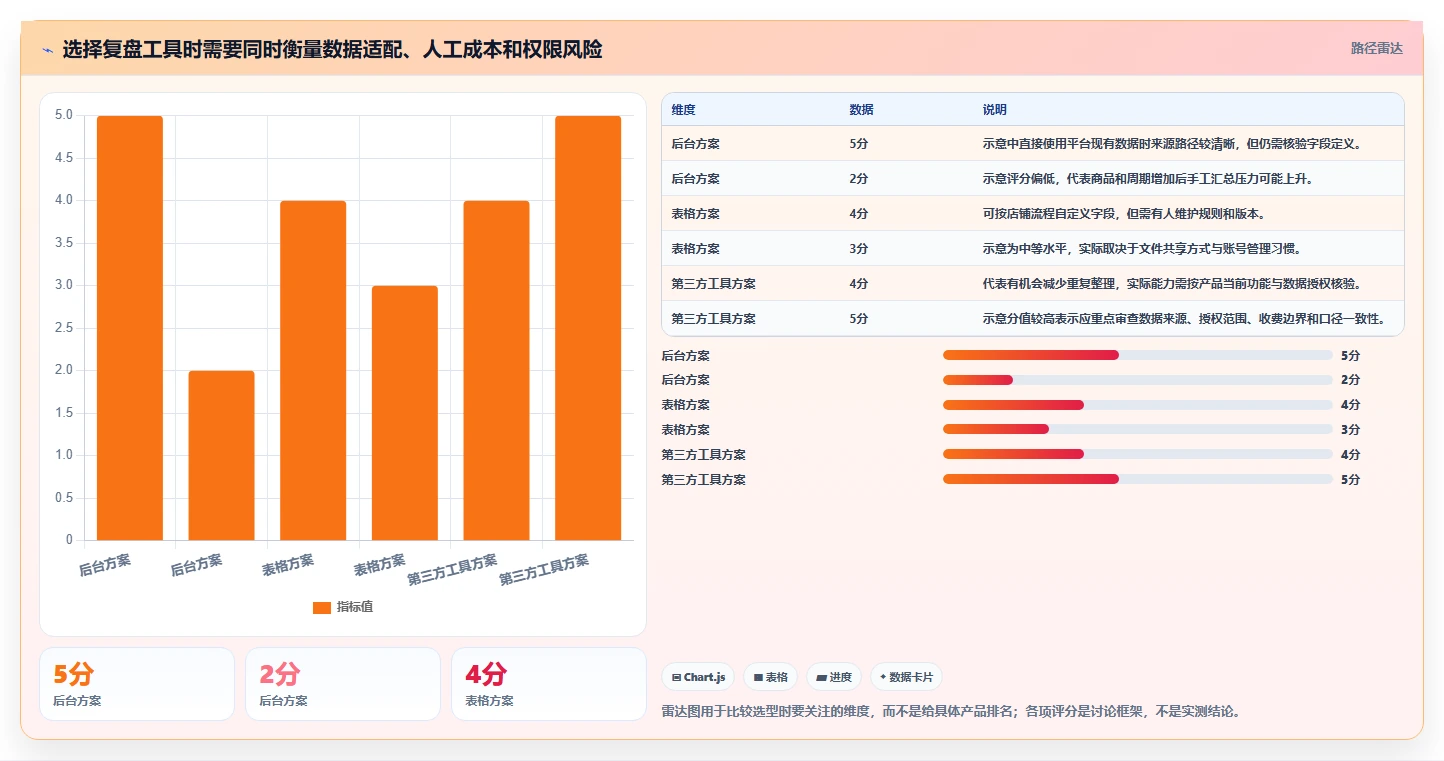Select the description mentioning 核验字段定义

click(x=1172, y=144)
